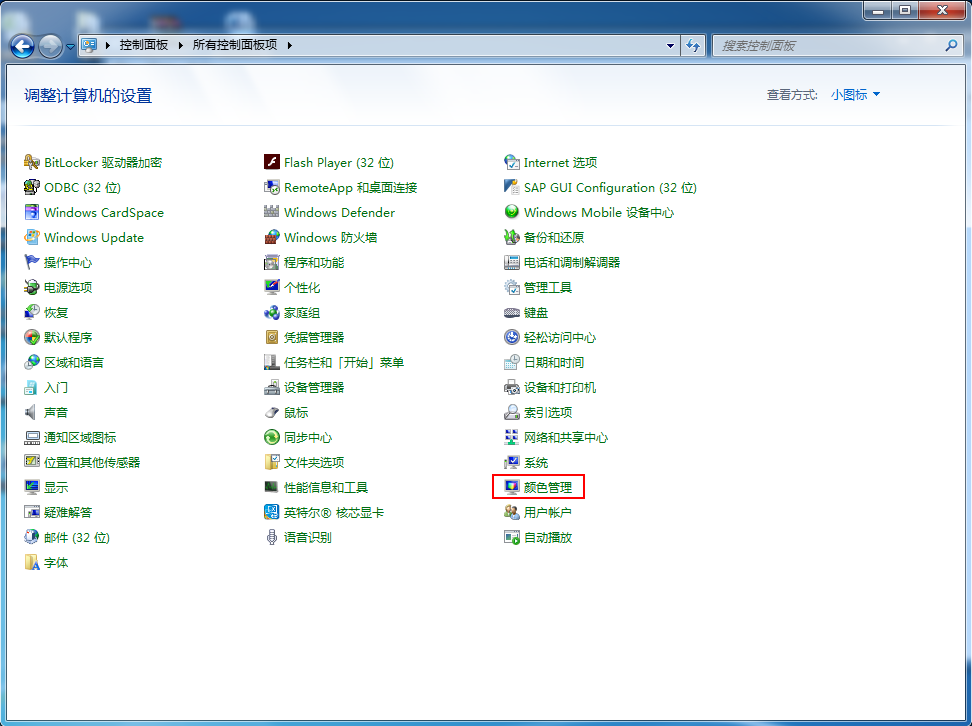Open the 位置和其他传感器 link

click(92, 463)
